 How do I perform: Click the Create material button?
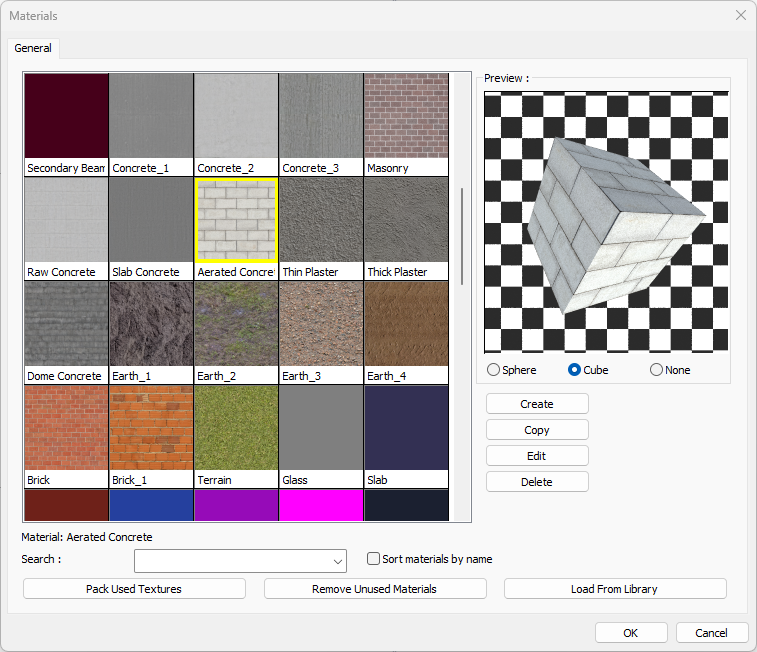pyautogui.click(x=537, y=404)
